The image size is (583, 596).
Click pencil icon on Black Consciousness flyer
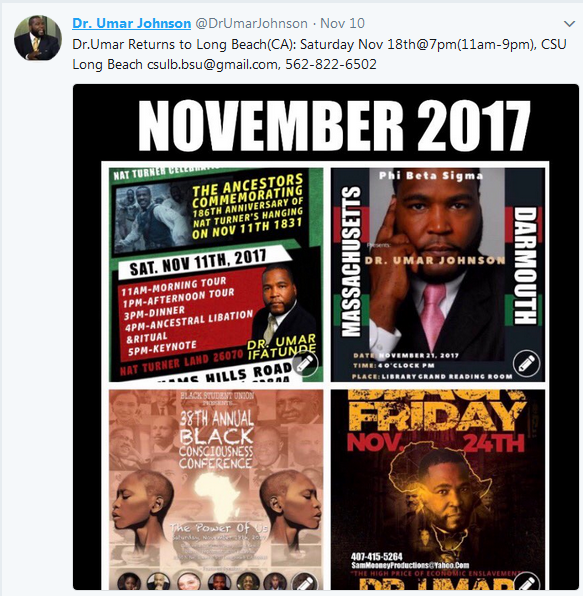pos(305,582)
